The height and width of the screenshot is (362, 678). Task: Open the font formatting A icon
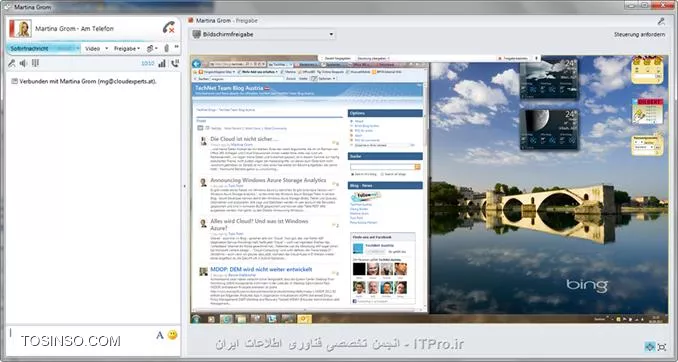pyautogui.click(x=160, y=335)
